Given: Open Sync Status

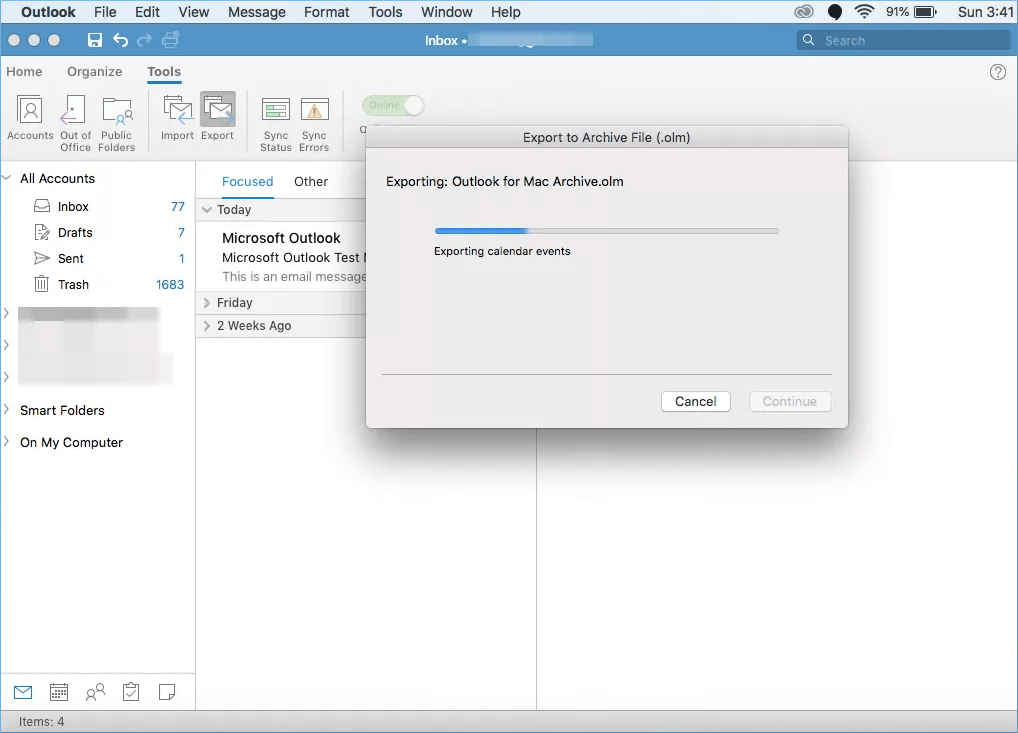Looking at the screenshot, I should (276, 123).
